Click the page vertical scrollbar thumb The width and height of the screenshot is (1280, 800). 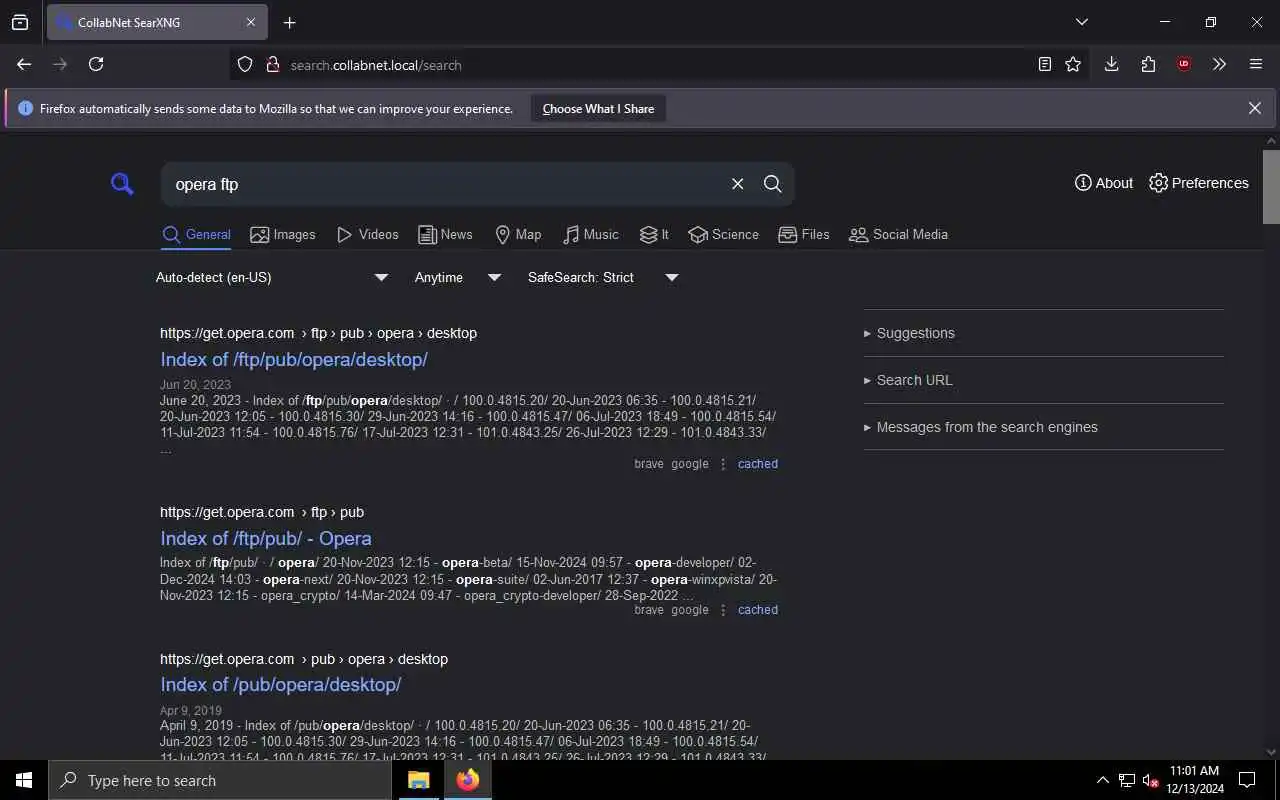1271,187
